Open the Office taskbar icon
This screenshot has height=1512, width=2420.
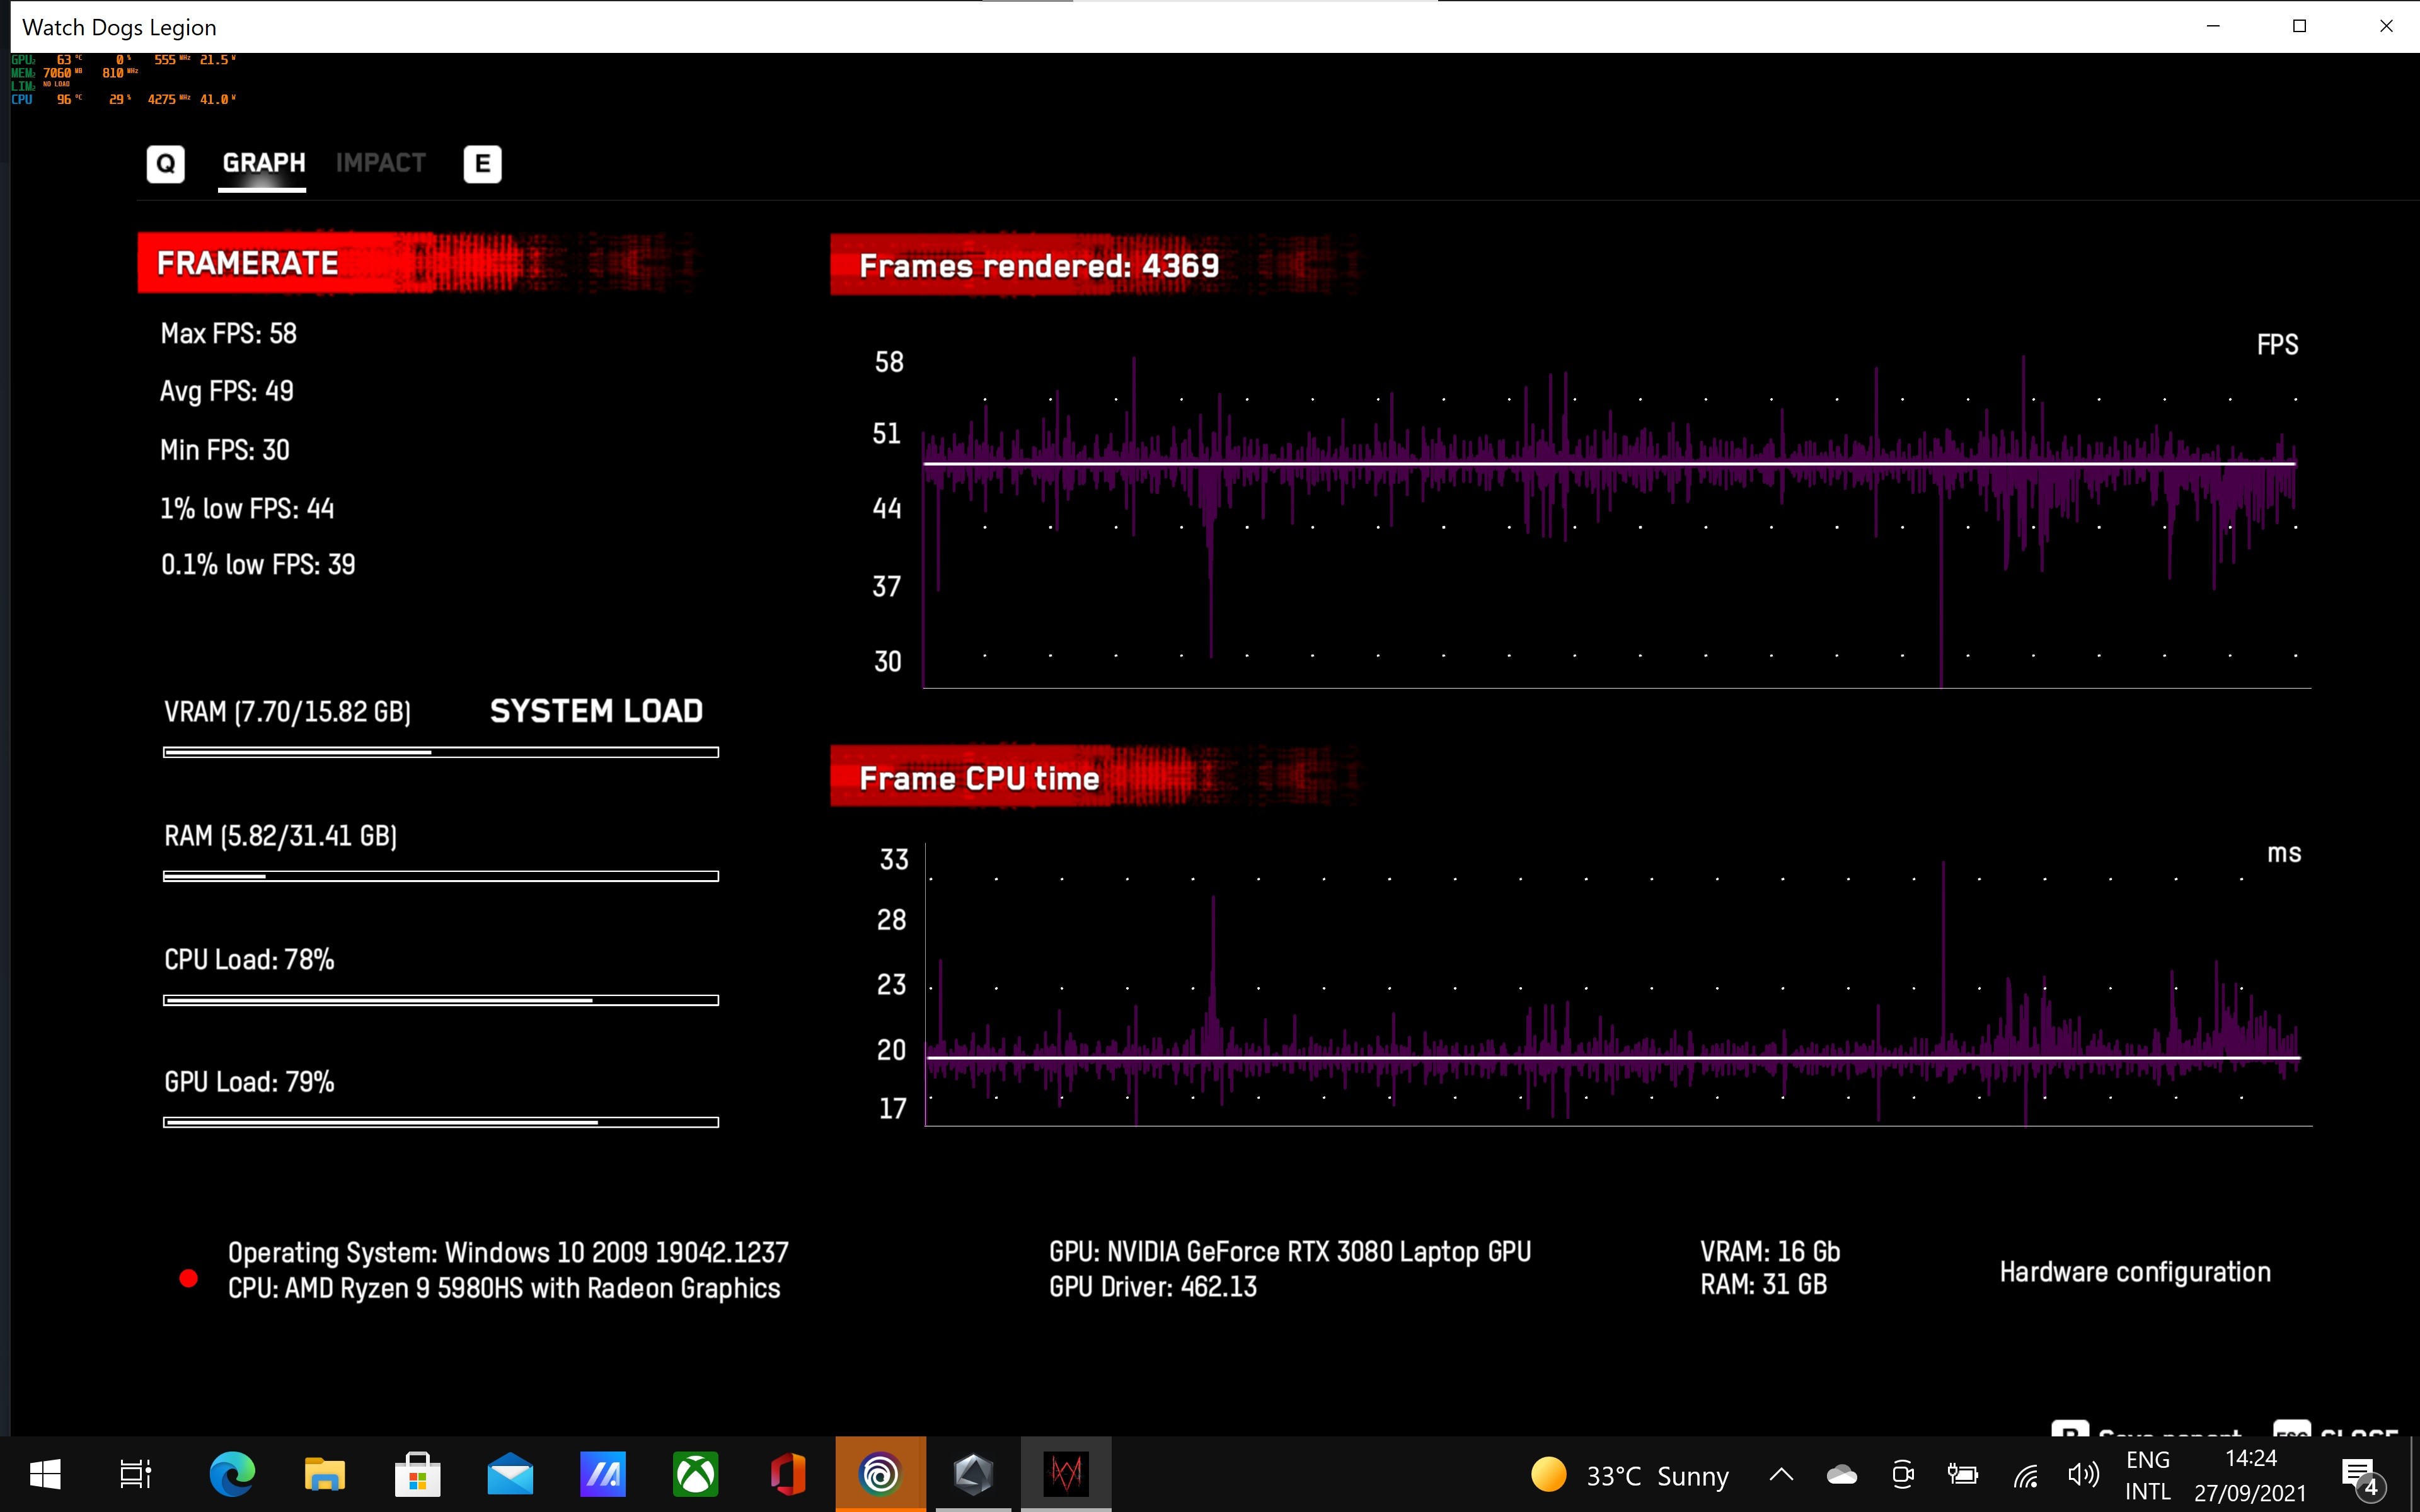point(788,1474)
